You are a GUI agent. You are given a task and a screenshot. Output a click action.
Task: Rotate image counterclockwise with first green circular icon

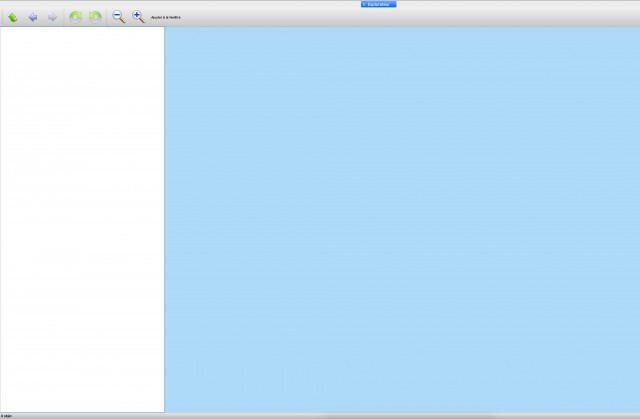[x=76, y=17]
